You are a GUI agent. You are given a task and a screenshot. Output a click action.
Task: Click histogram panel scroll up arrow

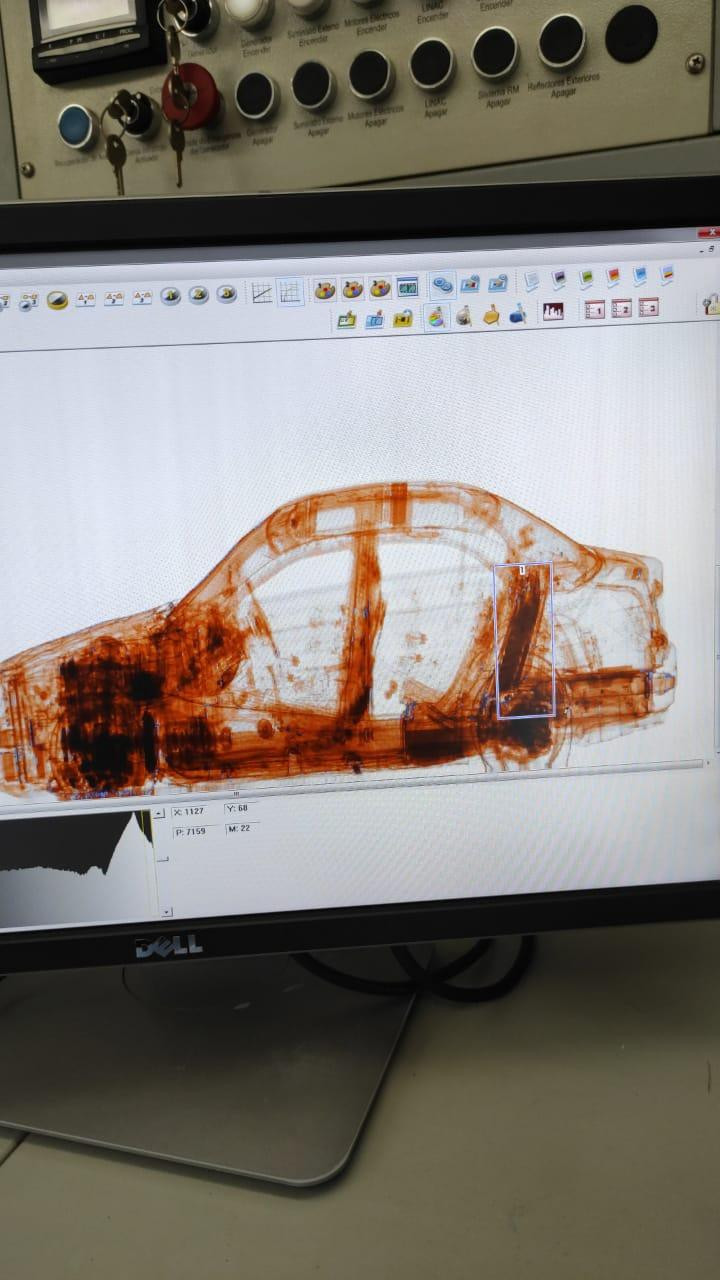click(158, 813)
